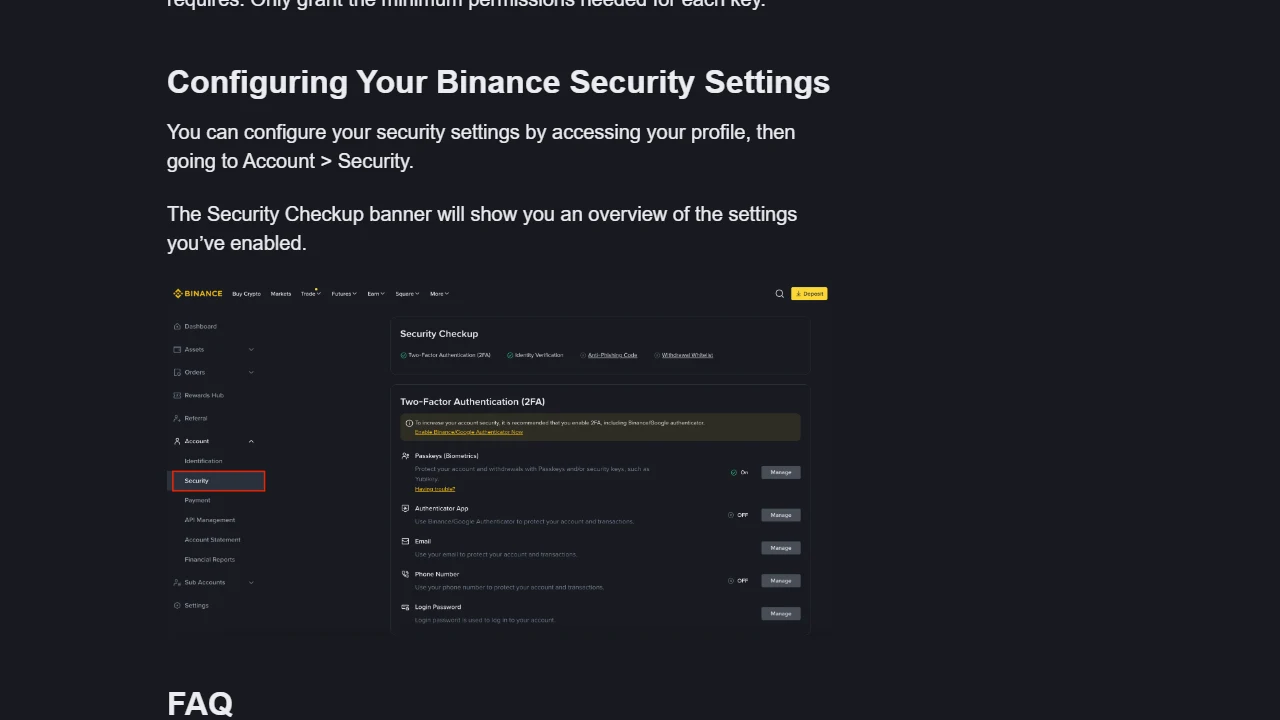Click the Having trouble? link
This screenshot has height=720, width=1280.
tap(435, 489)
